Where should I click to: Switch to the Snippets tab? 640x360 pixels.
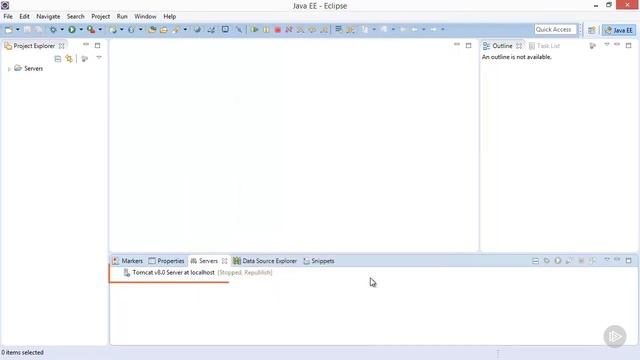(319, 261)
